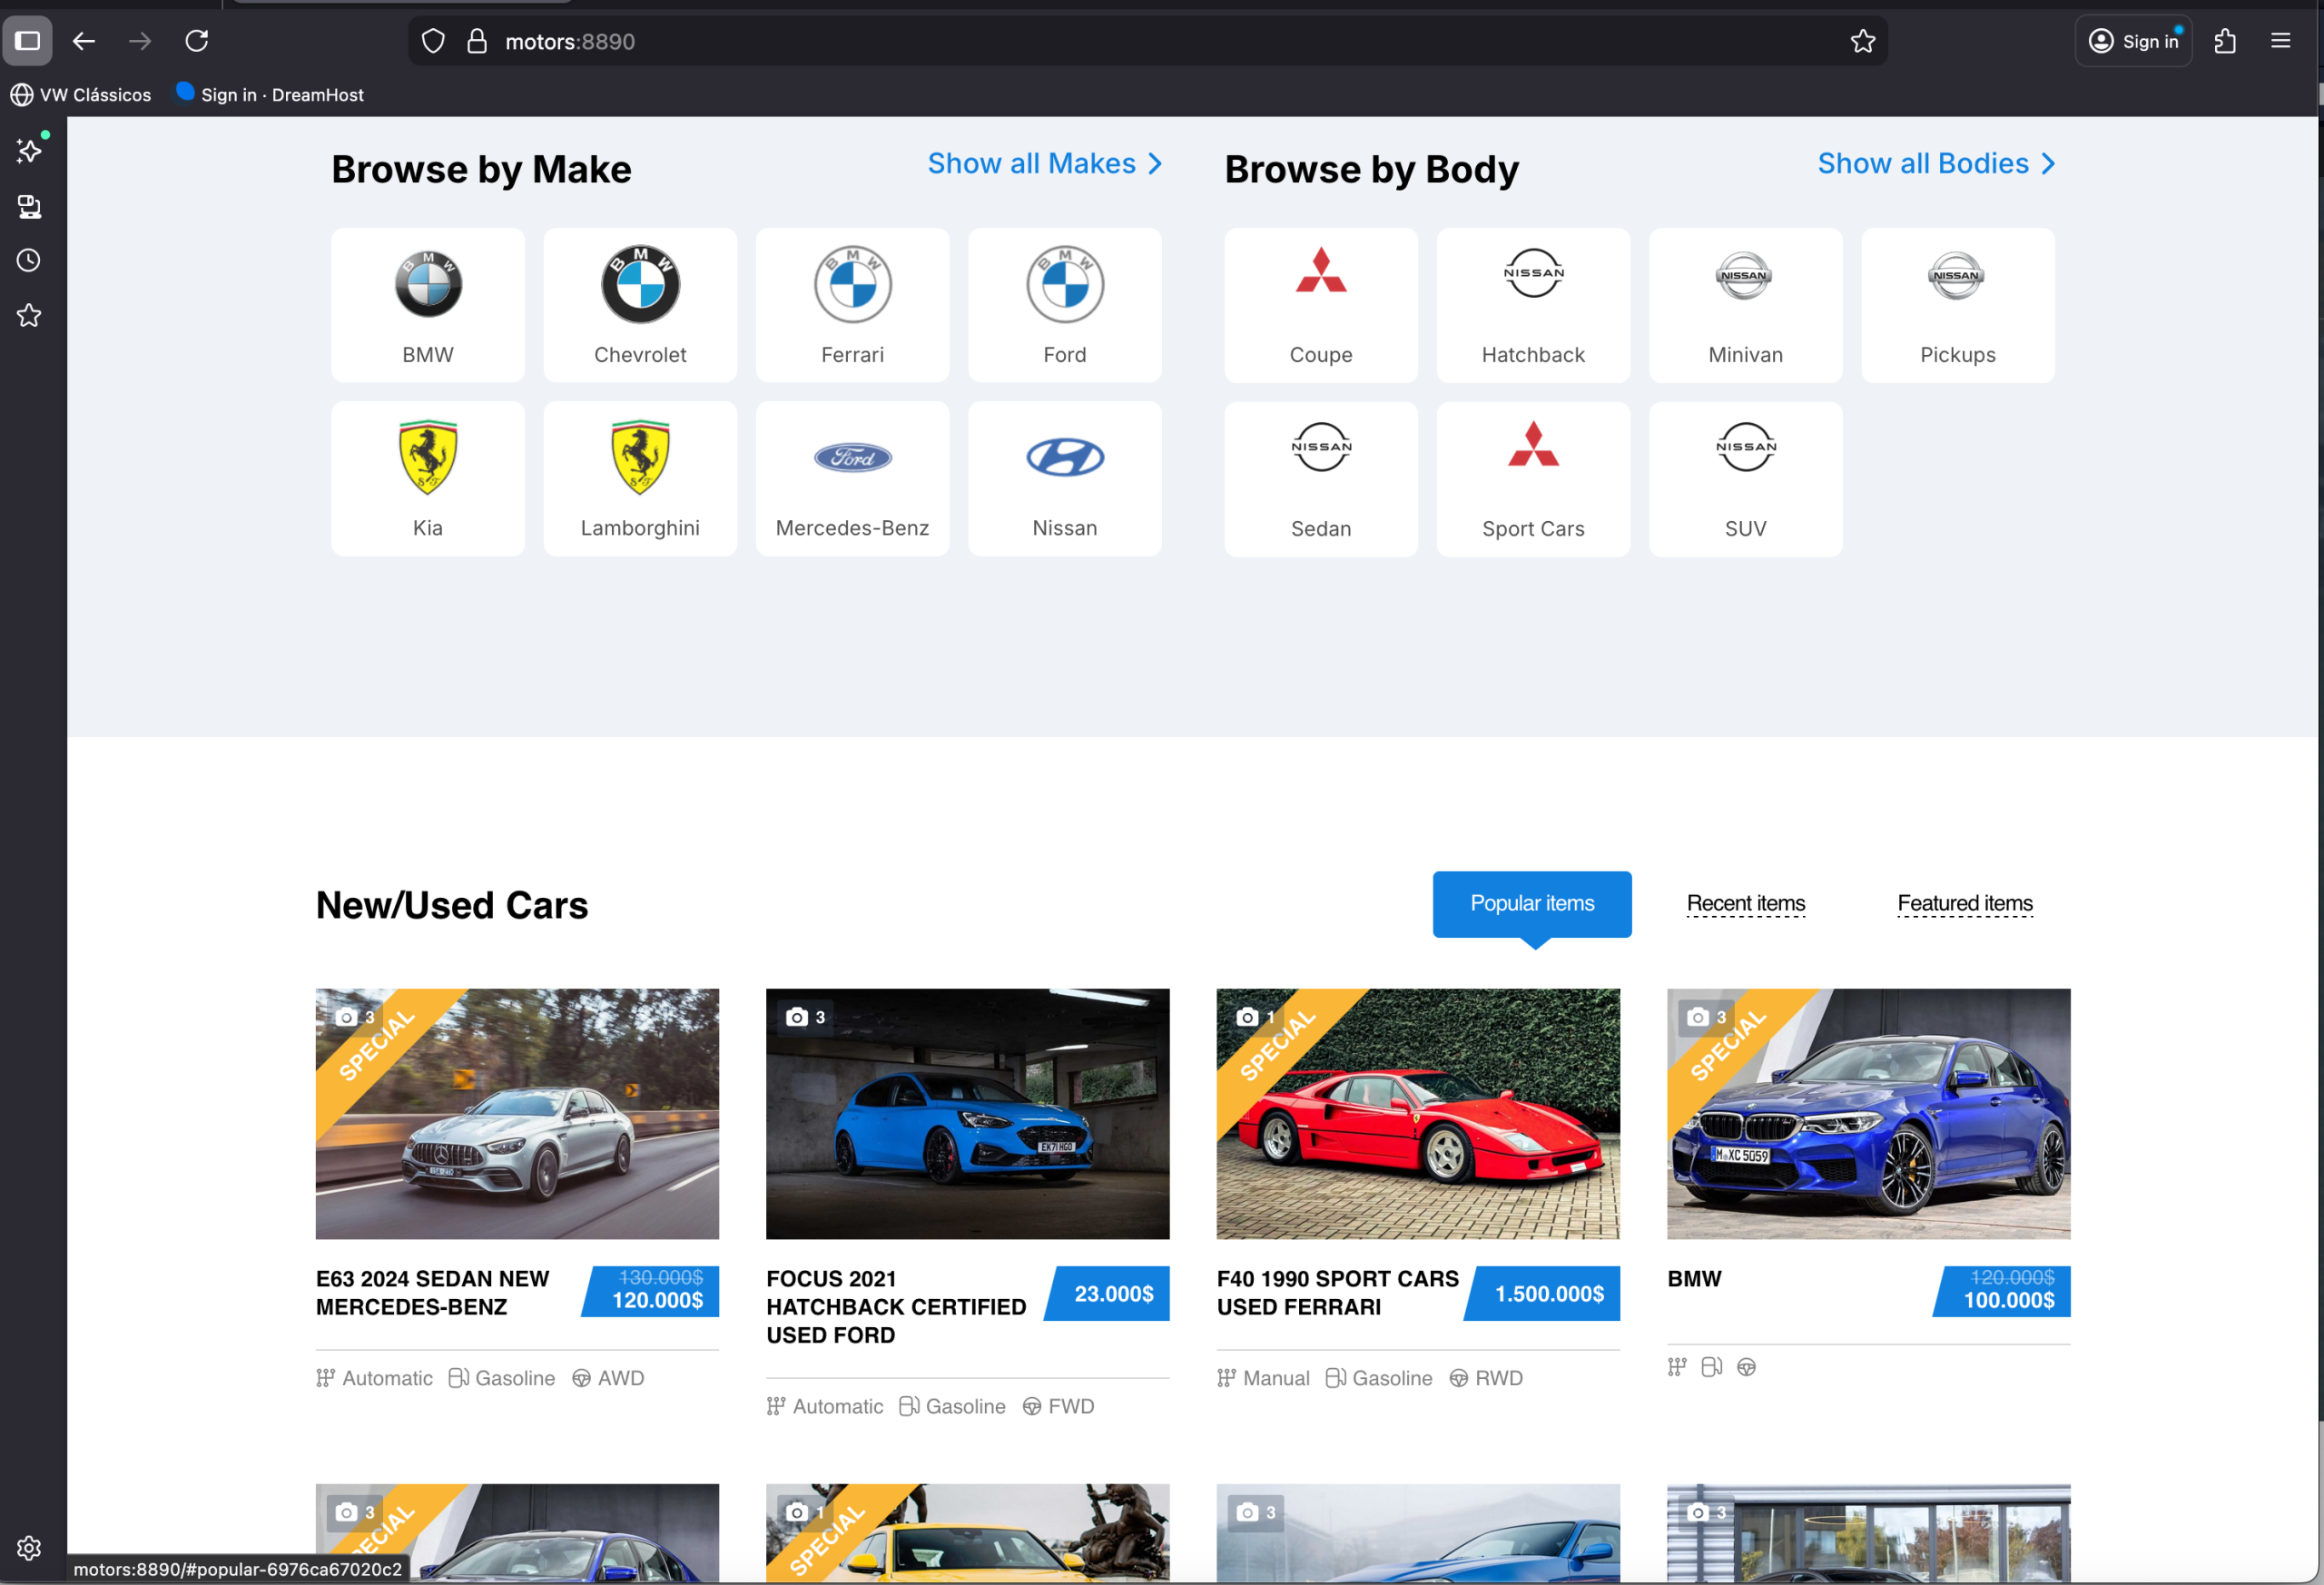Click the back navigation arrow

click(x=84, y=41)
